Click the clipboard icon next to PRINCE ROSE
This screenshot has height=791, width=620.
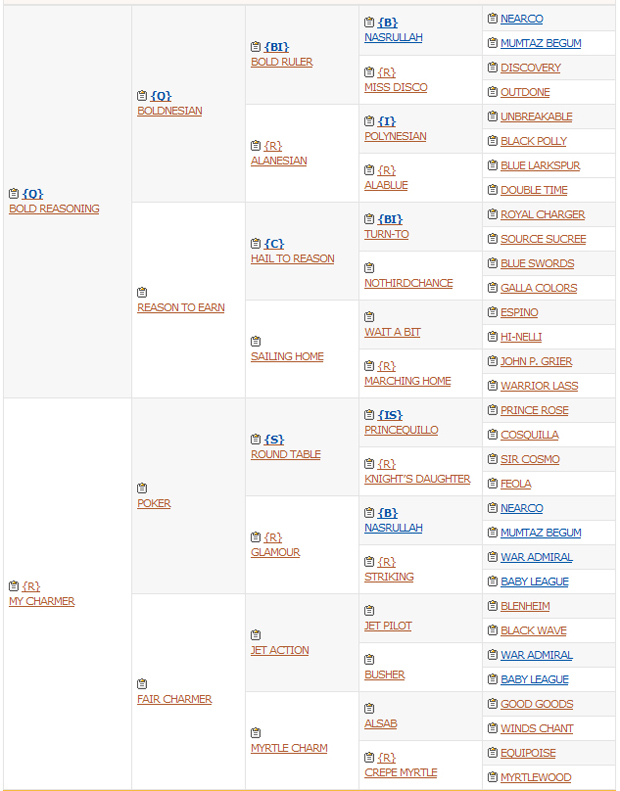click(492, 410)
